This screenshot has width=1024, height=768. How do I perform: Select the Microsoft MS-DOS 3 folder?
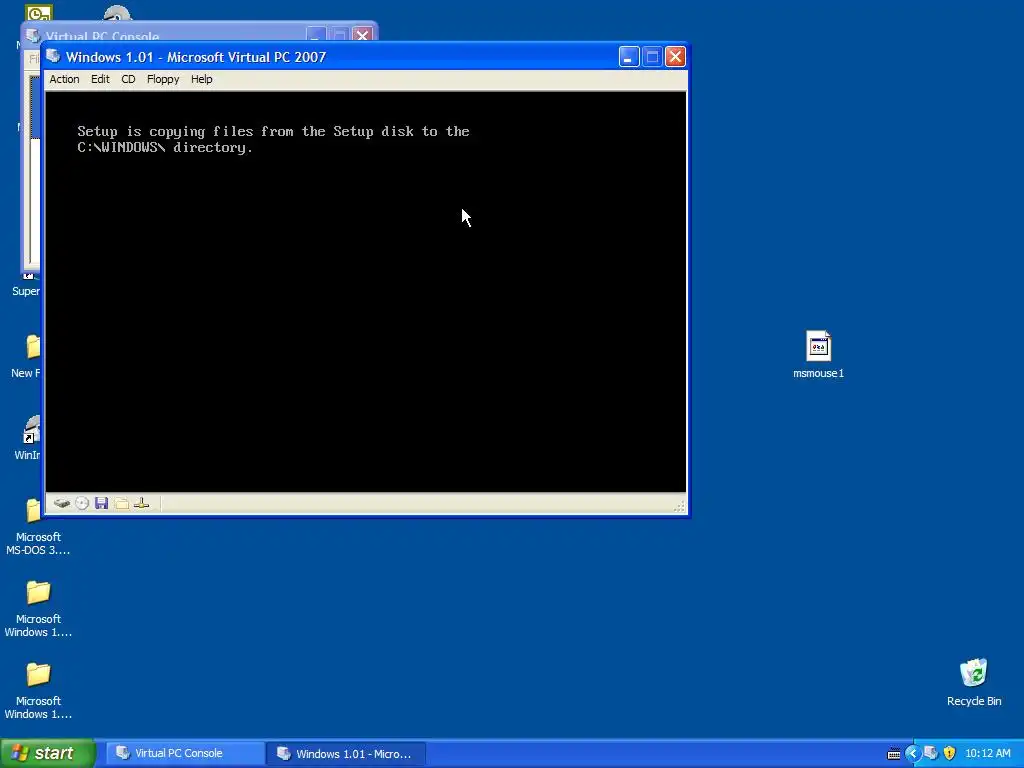click(38, 526)
